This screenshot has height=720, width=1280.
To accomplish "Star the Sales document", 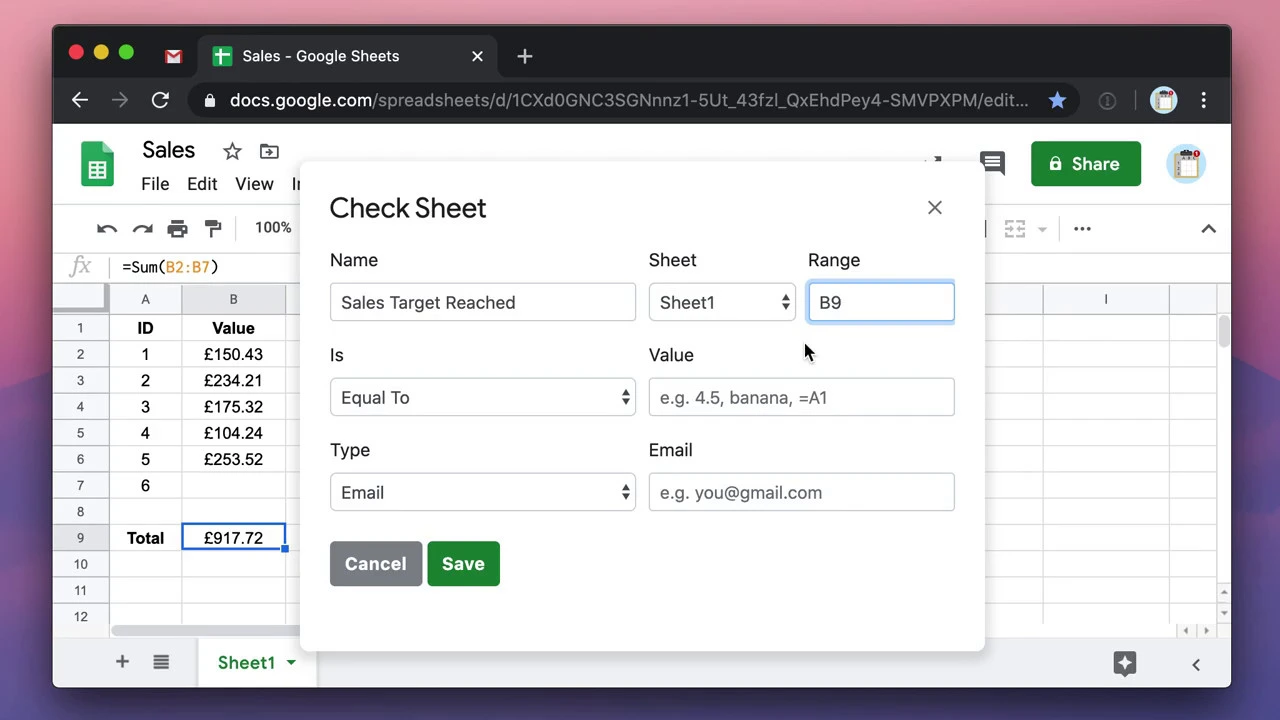I will pos(232,152).
